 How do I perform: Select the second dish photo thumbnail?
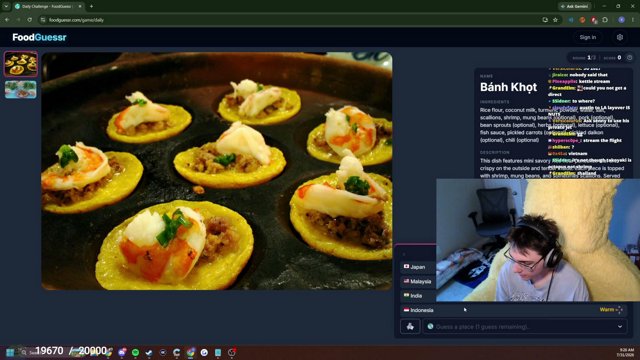20,89
